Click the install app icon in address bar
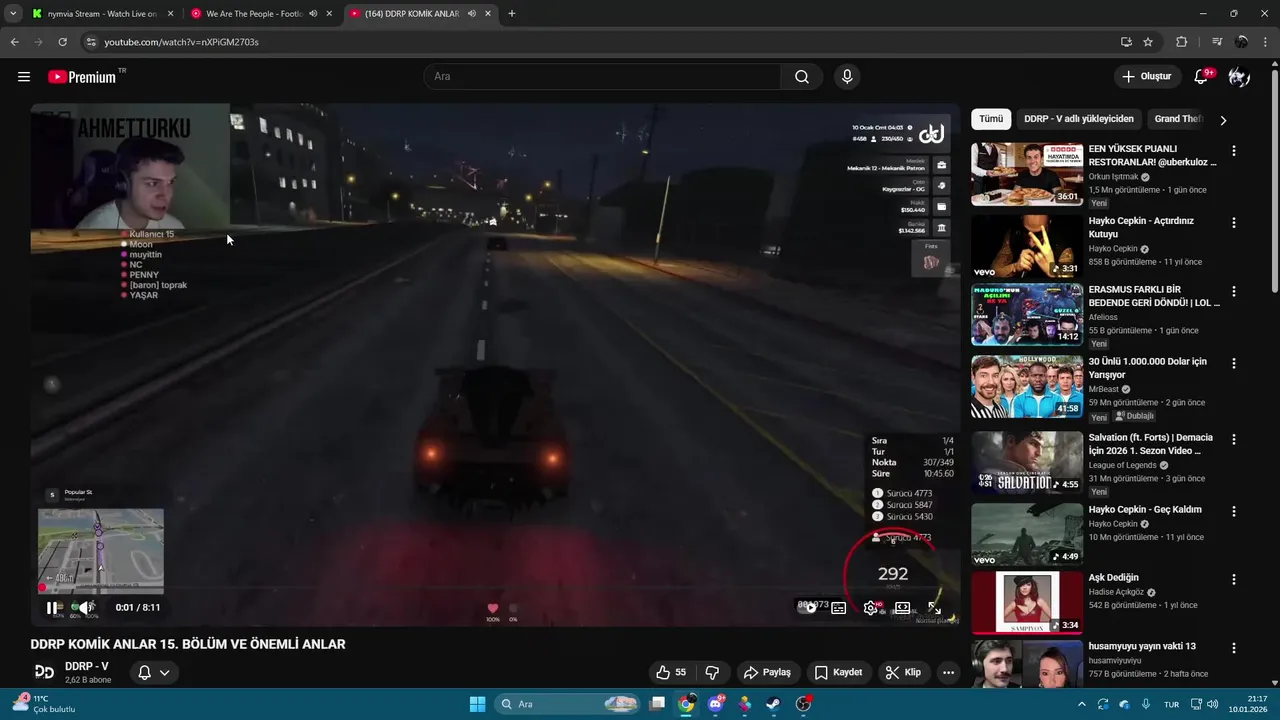1280x720 pixels. [x=1126, y=42]
